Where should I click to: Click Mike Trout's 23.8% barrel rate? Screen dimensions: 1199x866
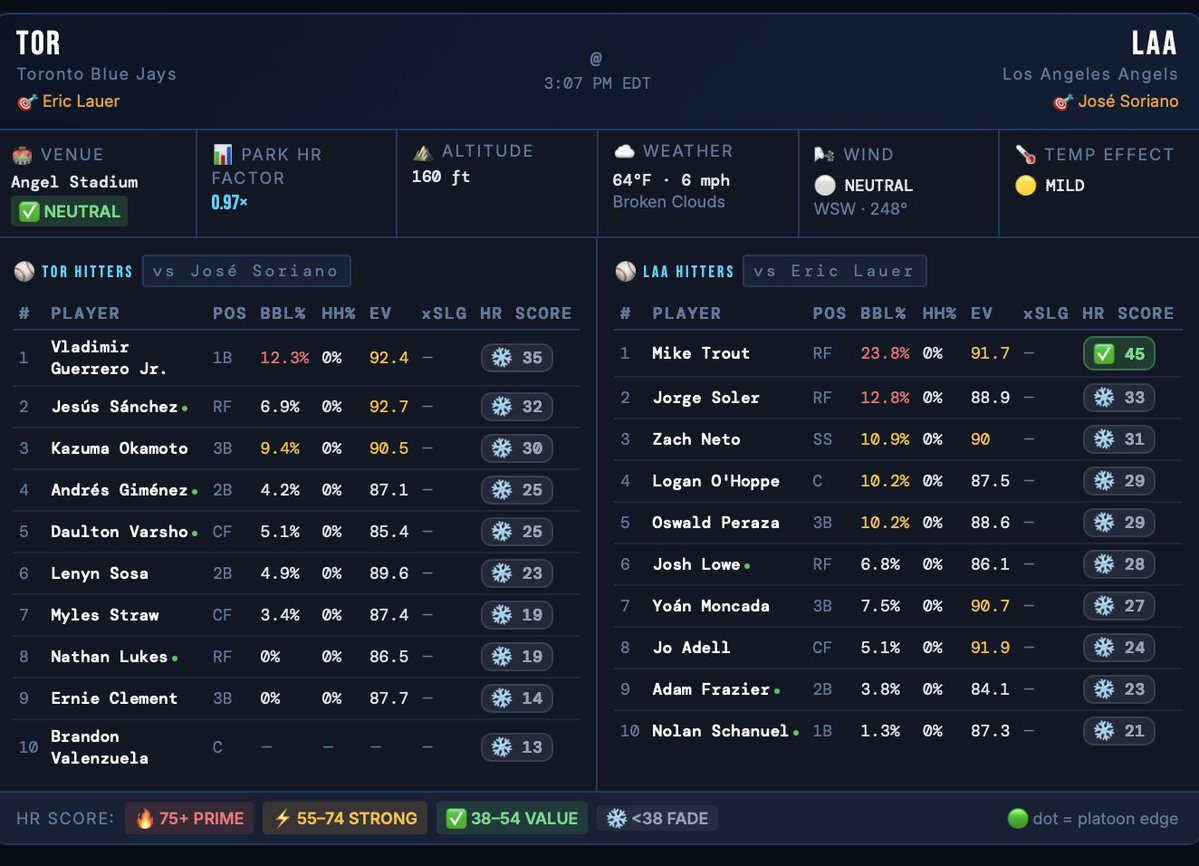pyautogui.click(x=885, y=354)
